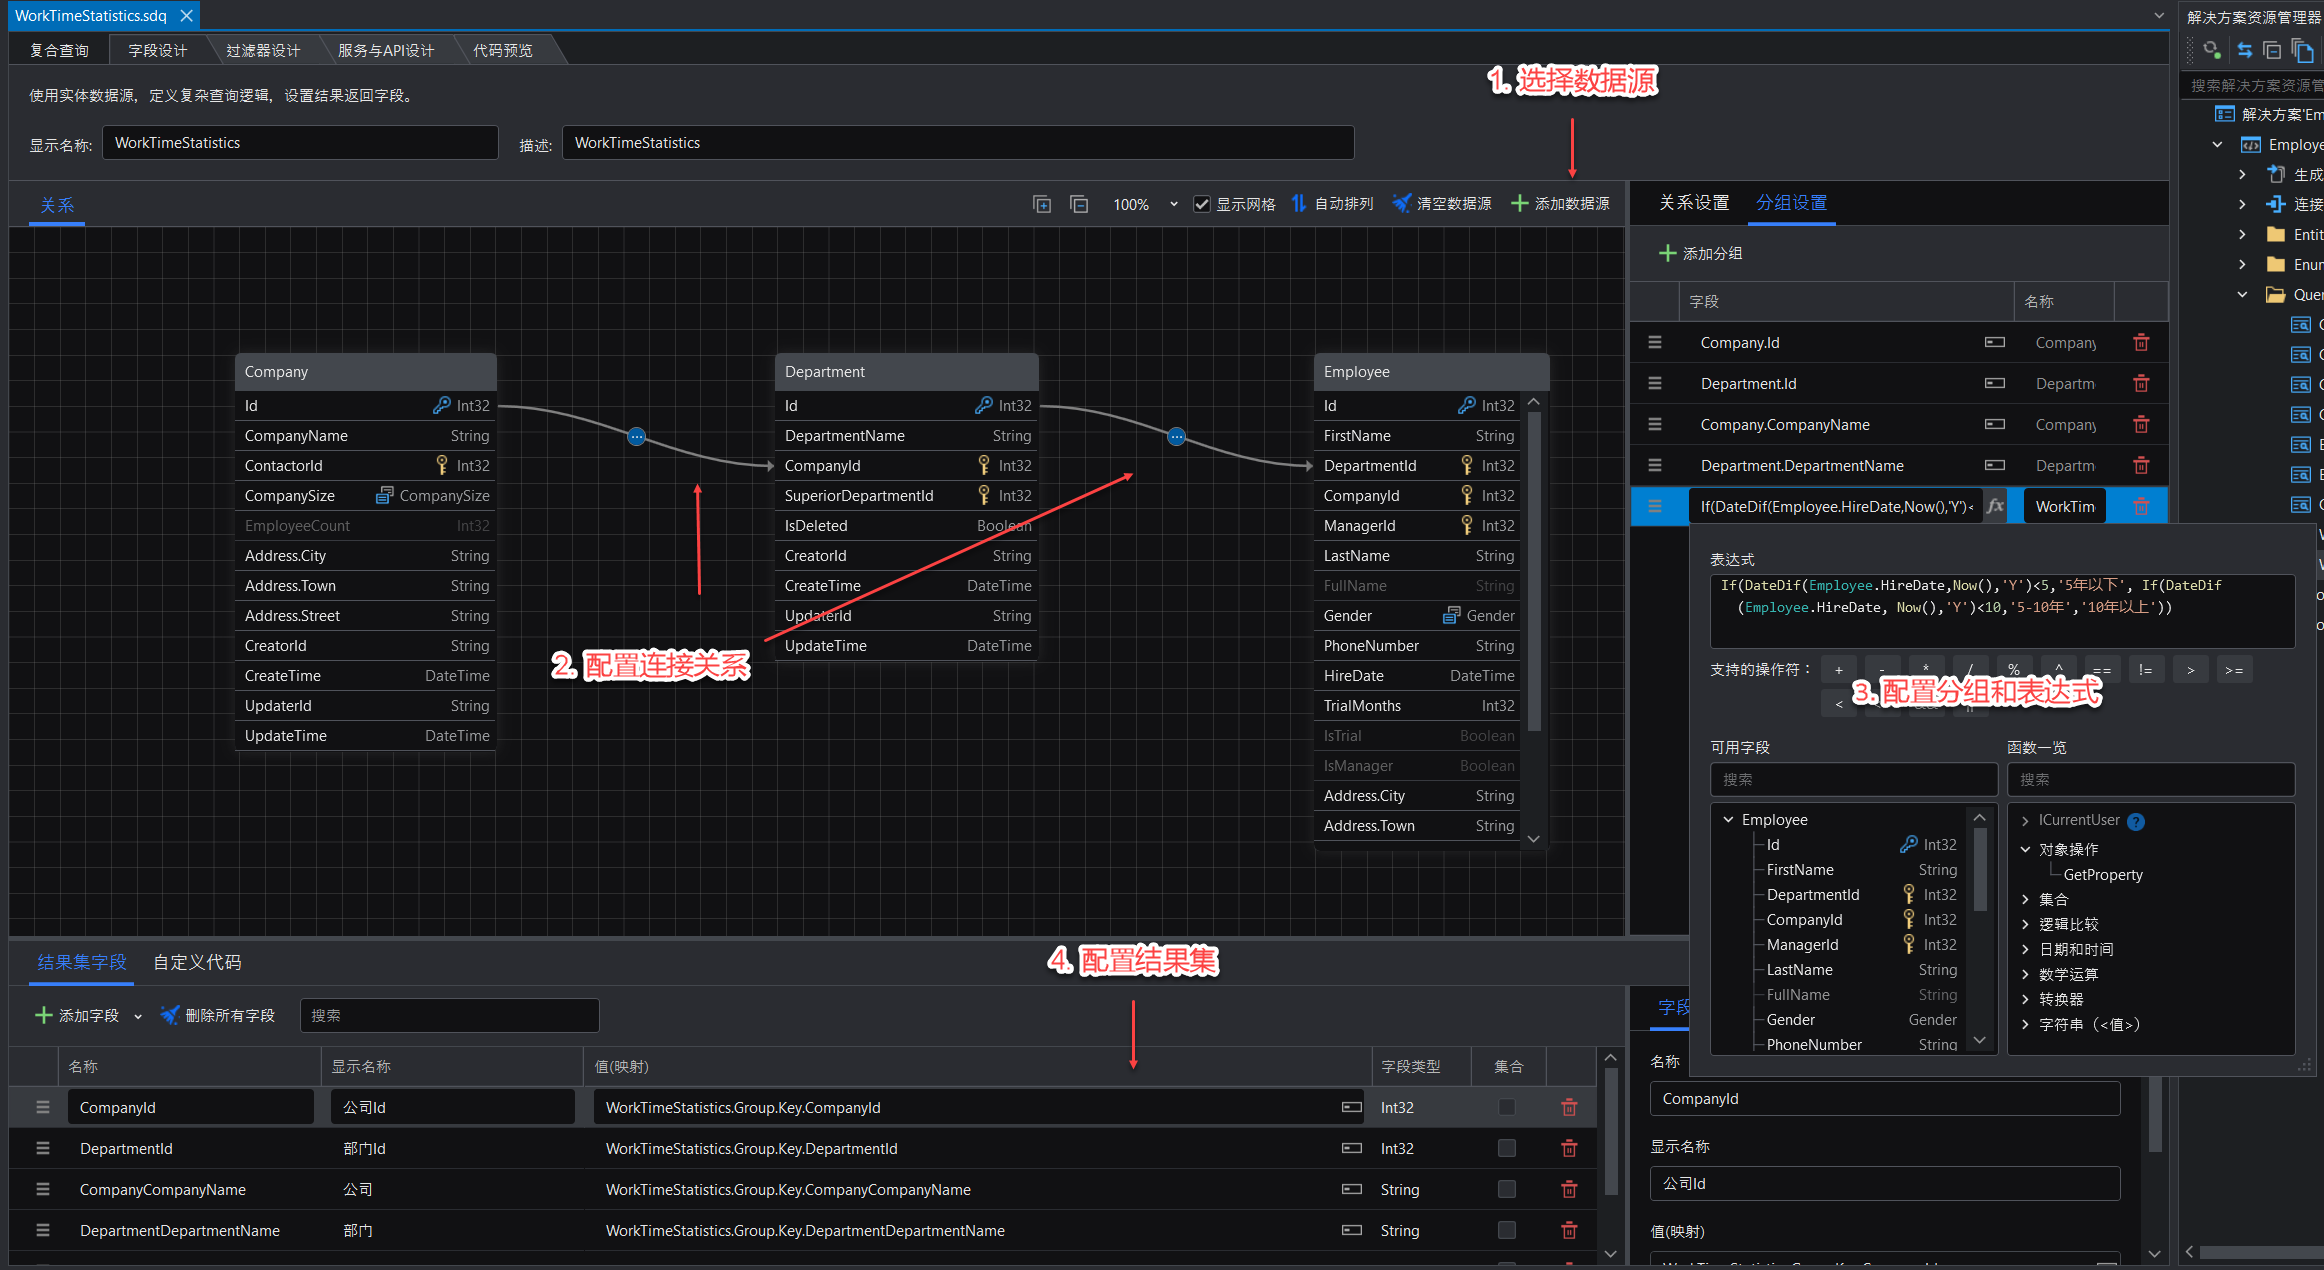Click the 清空数据源 button
The width and height of the screenshot is (2324, 1270).
pos(1441,204)
